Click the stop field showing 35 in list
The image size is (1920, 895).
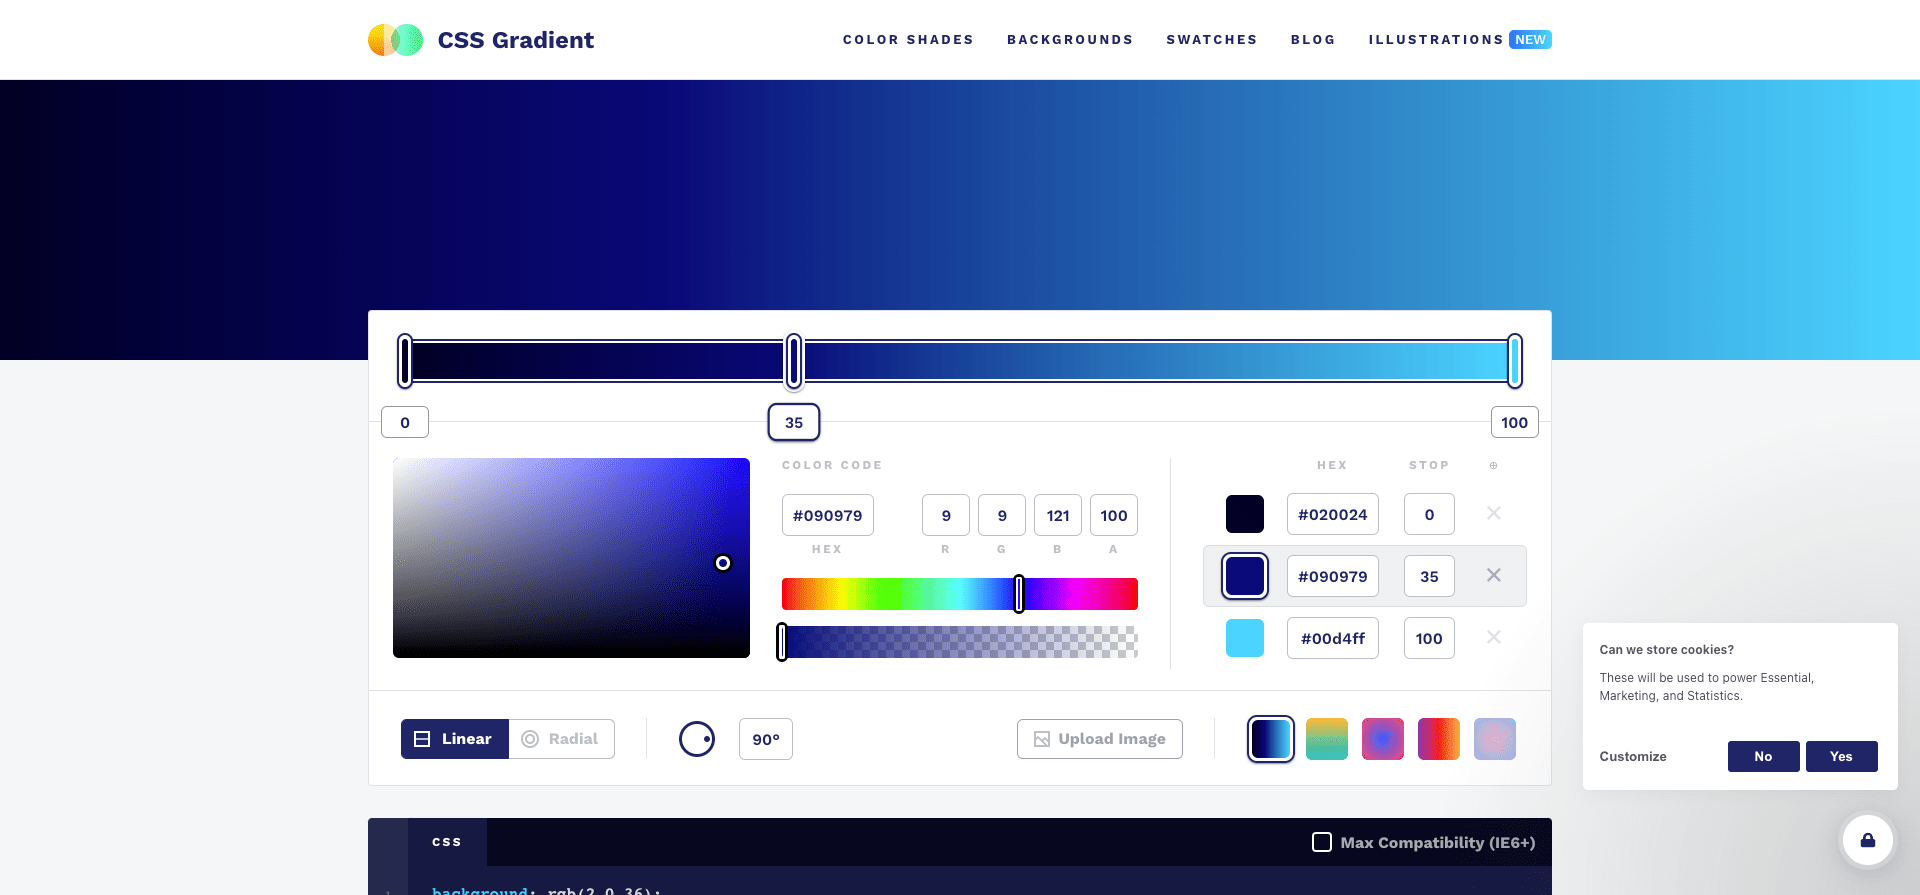coord(1429,576)
